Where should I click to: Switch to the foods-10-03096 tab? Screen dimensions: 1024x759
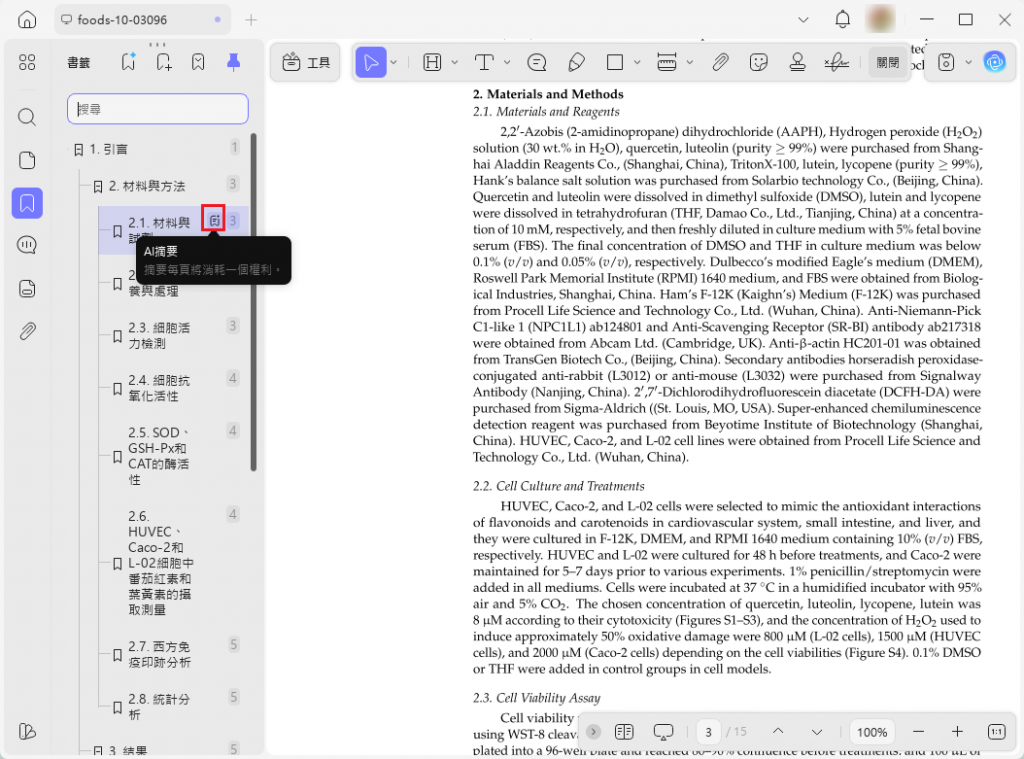click(142, 20)
